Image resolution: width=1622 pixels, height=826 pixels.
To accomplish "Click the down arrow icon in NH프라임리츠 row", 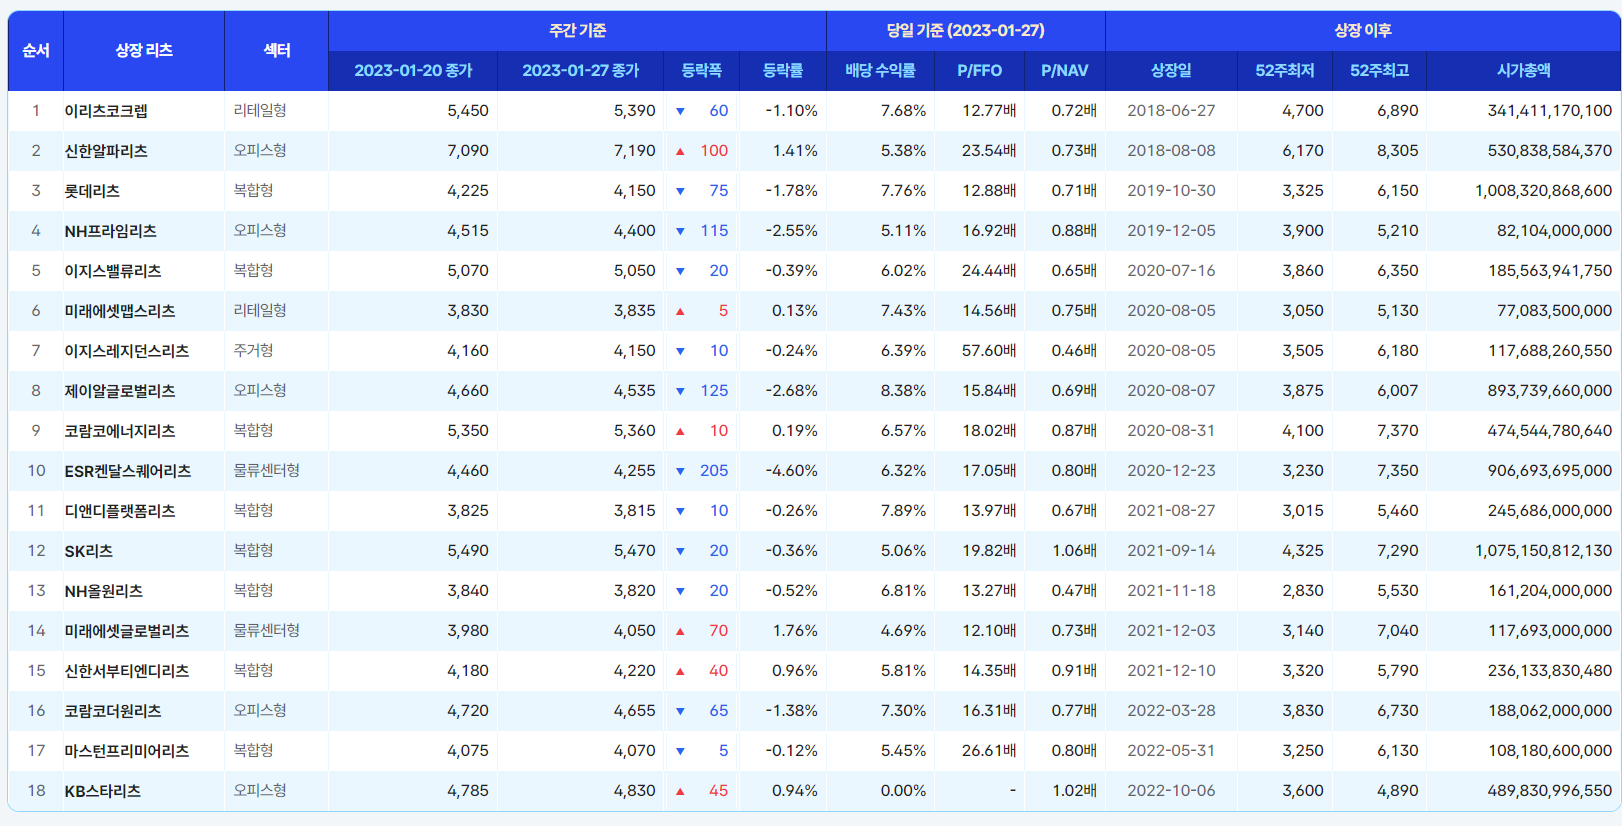I will (680, 231).
